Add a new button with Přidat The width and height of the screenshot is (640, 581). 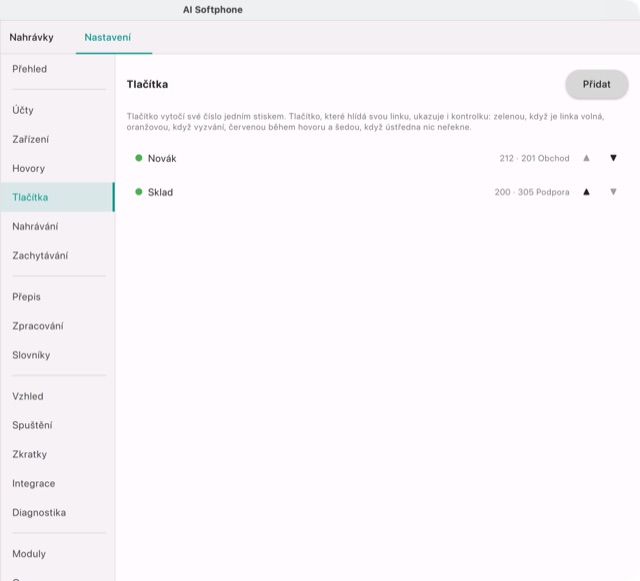tap(596, 84)
